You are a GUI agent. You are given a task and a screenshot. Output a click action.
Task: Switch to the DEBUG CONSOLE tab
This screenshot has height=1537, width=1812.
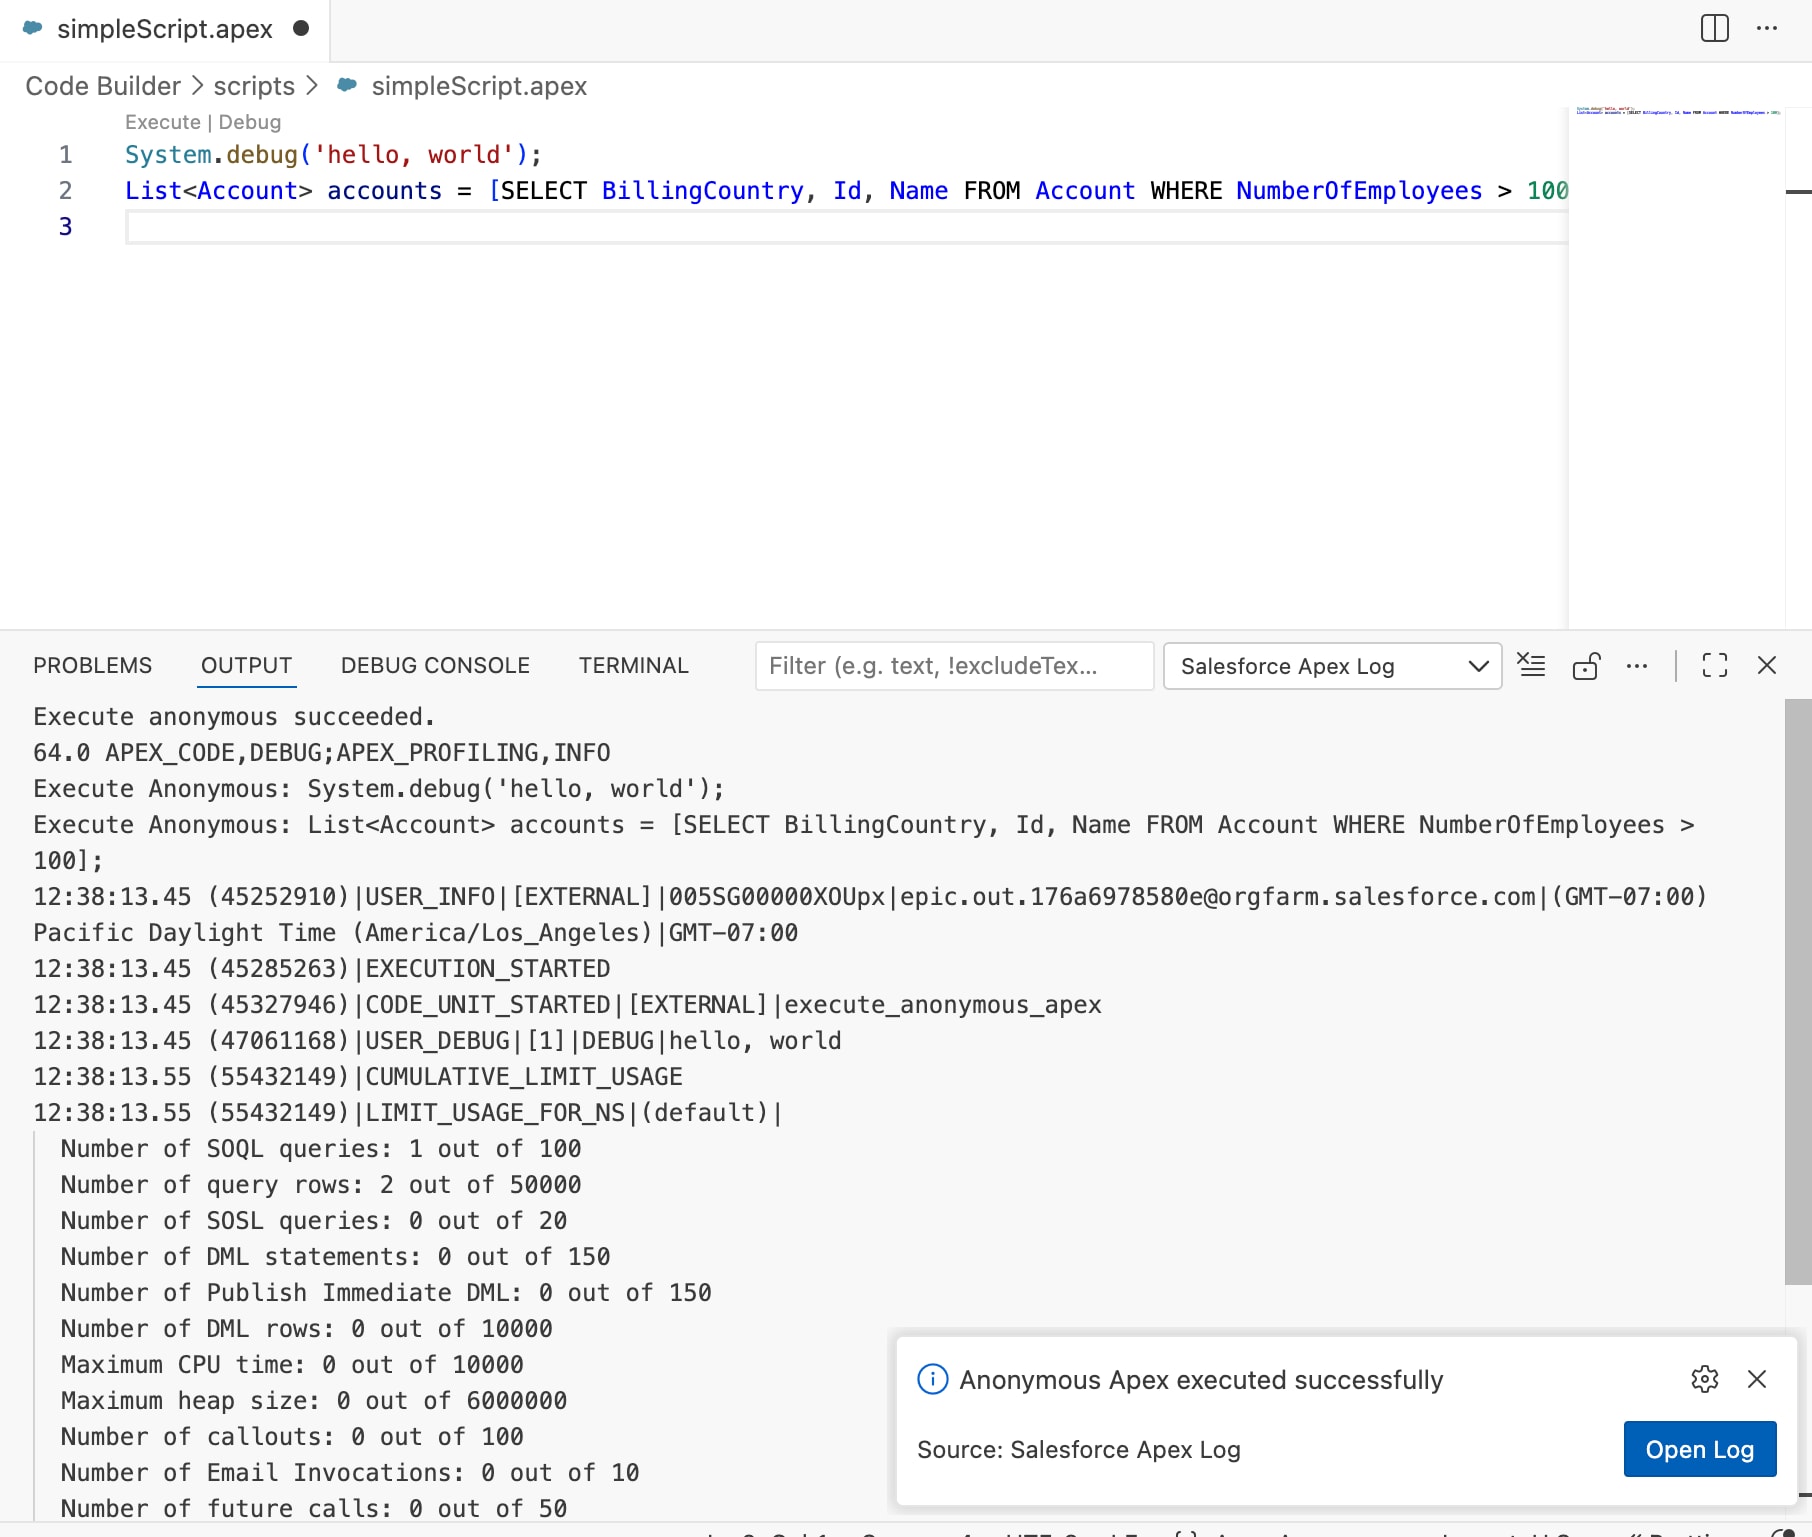[x=435, y=665]
